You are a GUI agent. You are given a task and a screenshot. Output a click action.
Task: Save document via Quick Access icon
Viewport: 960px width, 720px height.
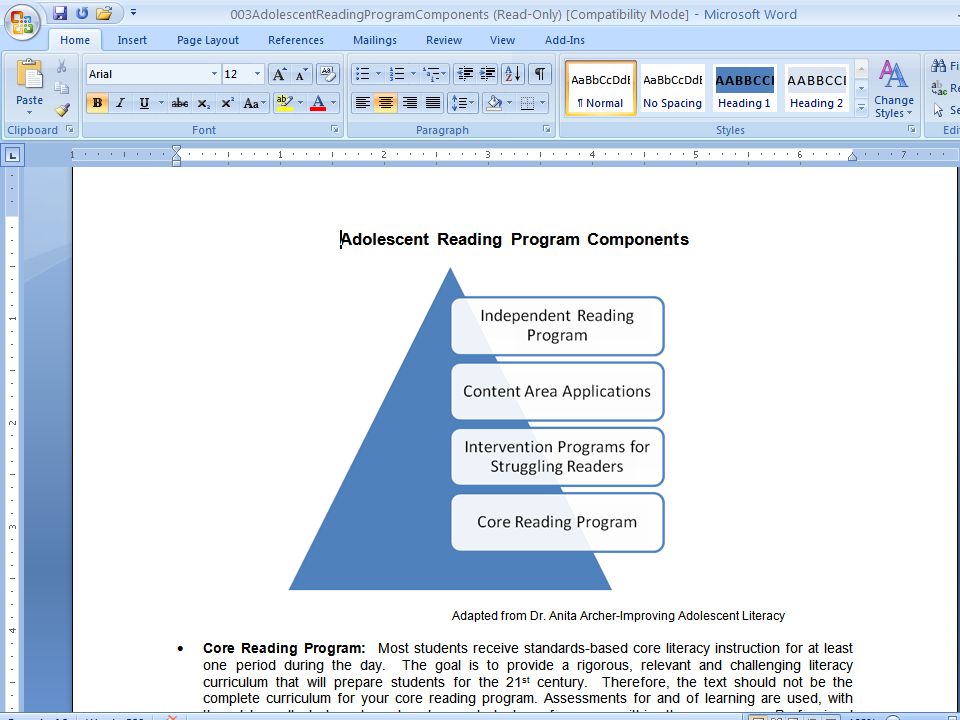59,13
